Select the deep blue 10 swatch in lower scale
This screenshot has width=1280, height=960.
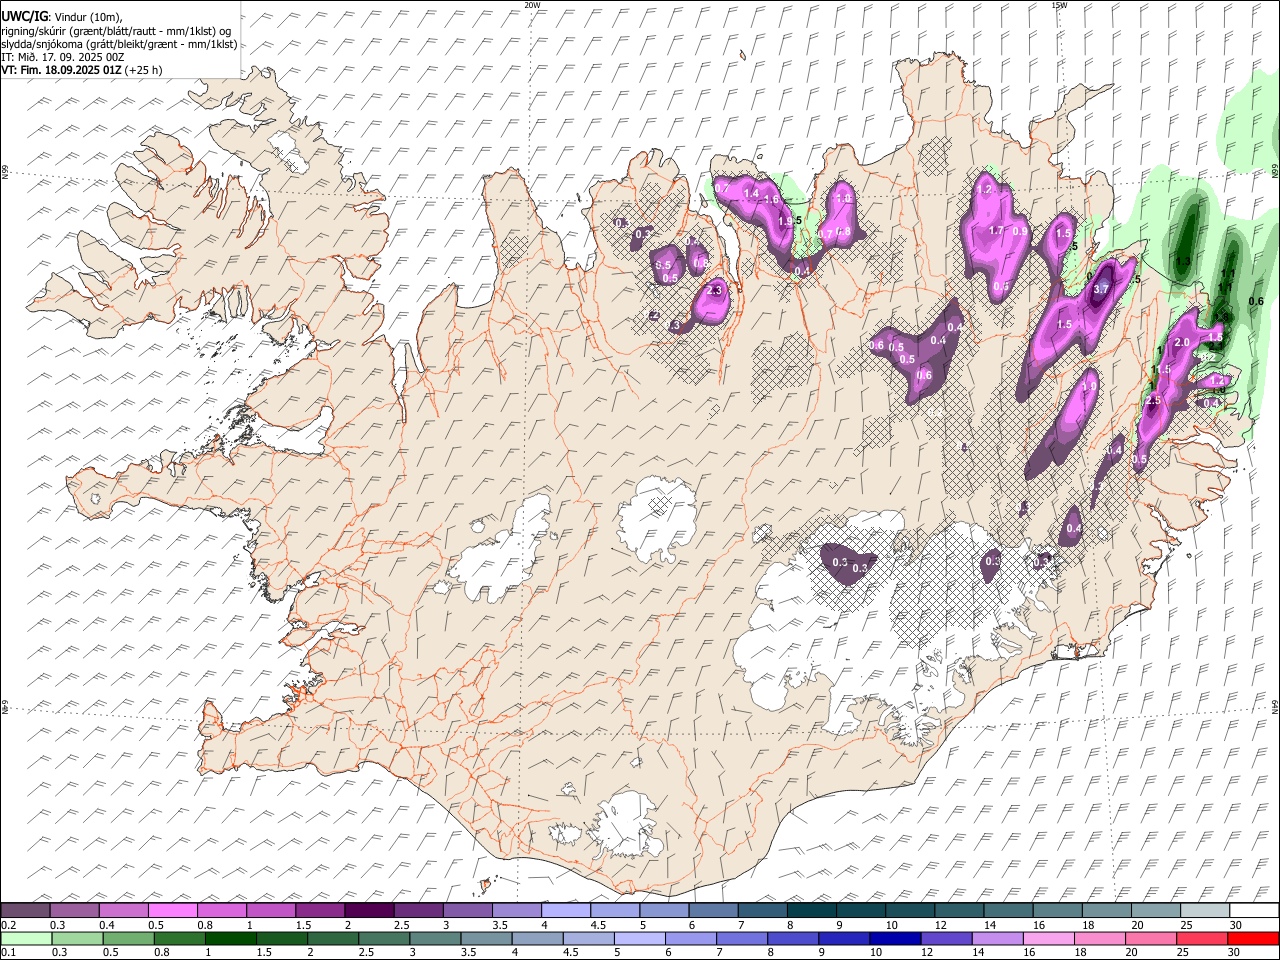click(x=895, y=939)
